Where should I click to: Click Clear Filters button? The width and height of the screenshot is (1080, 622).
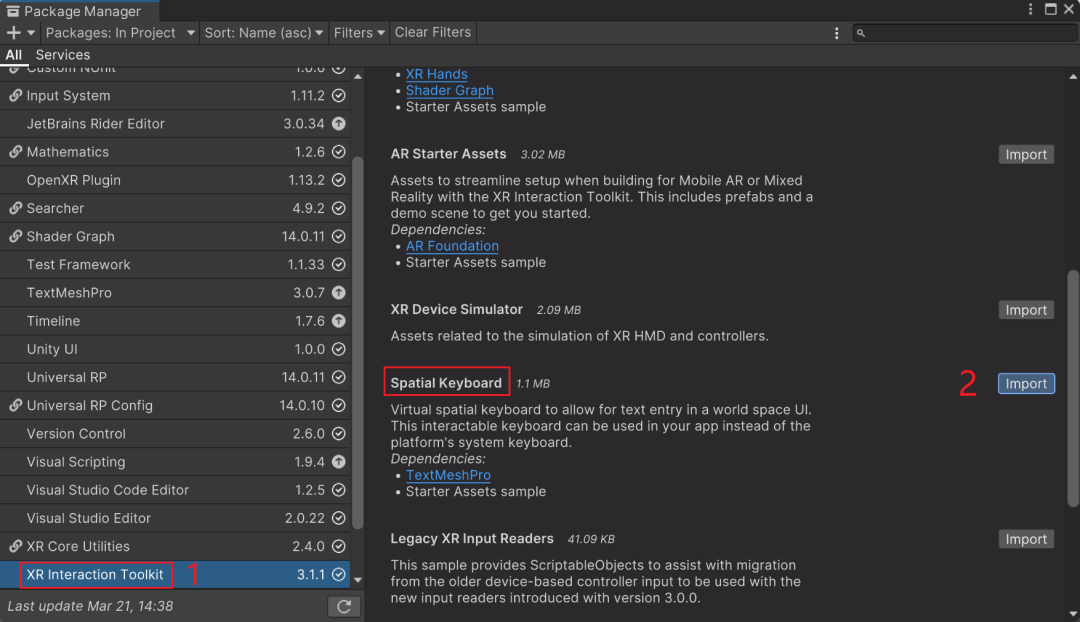coord(433,32)
